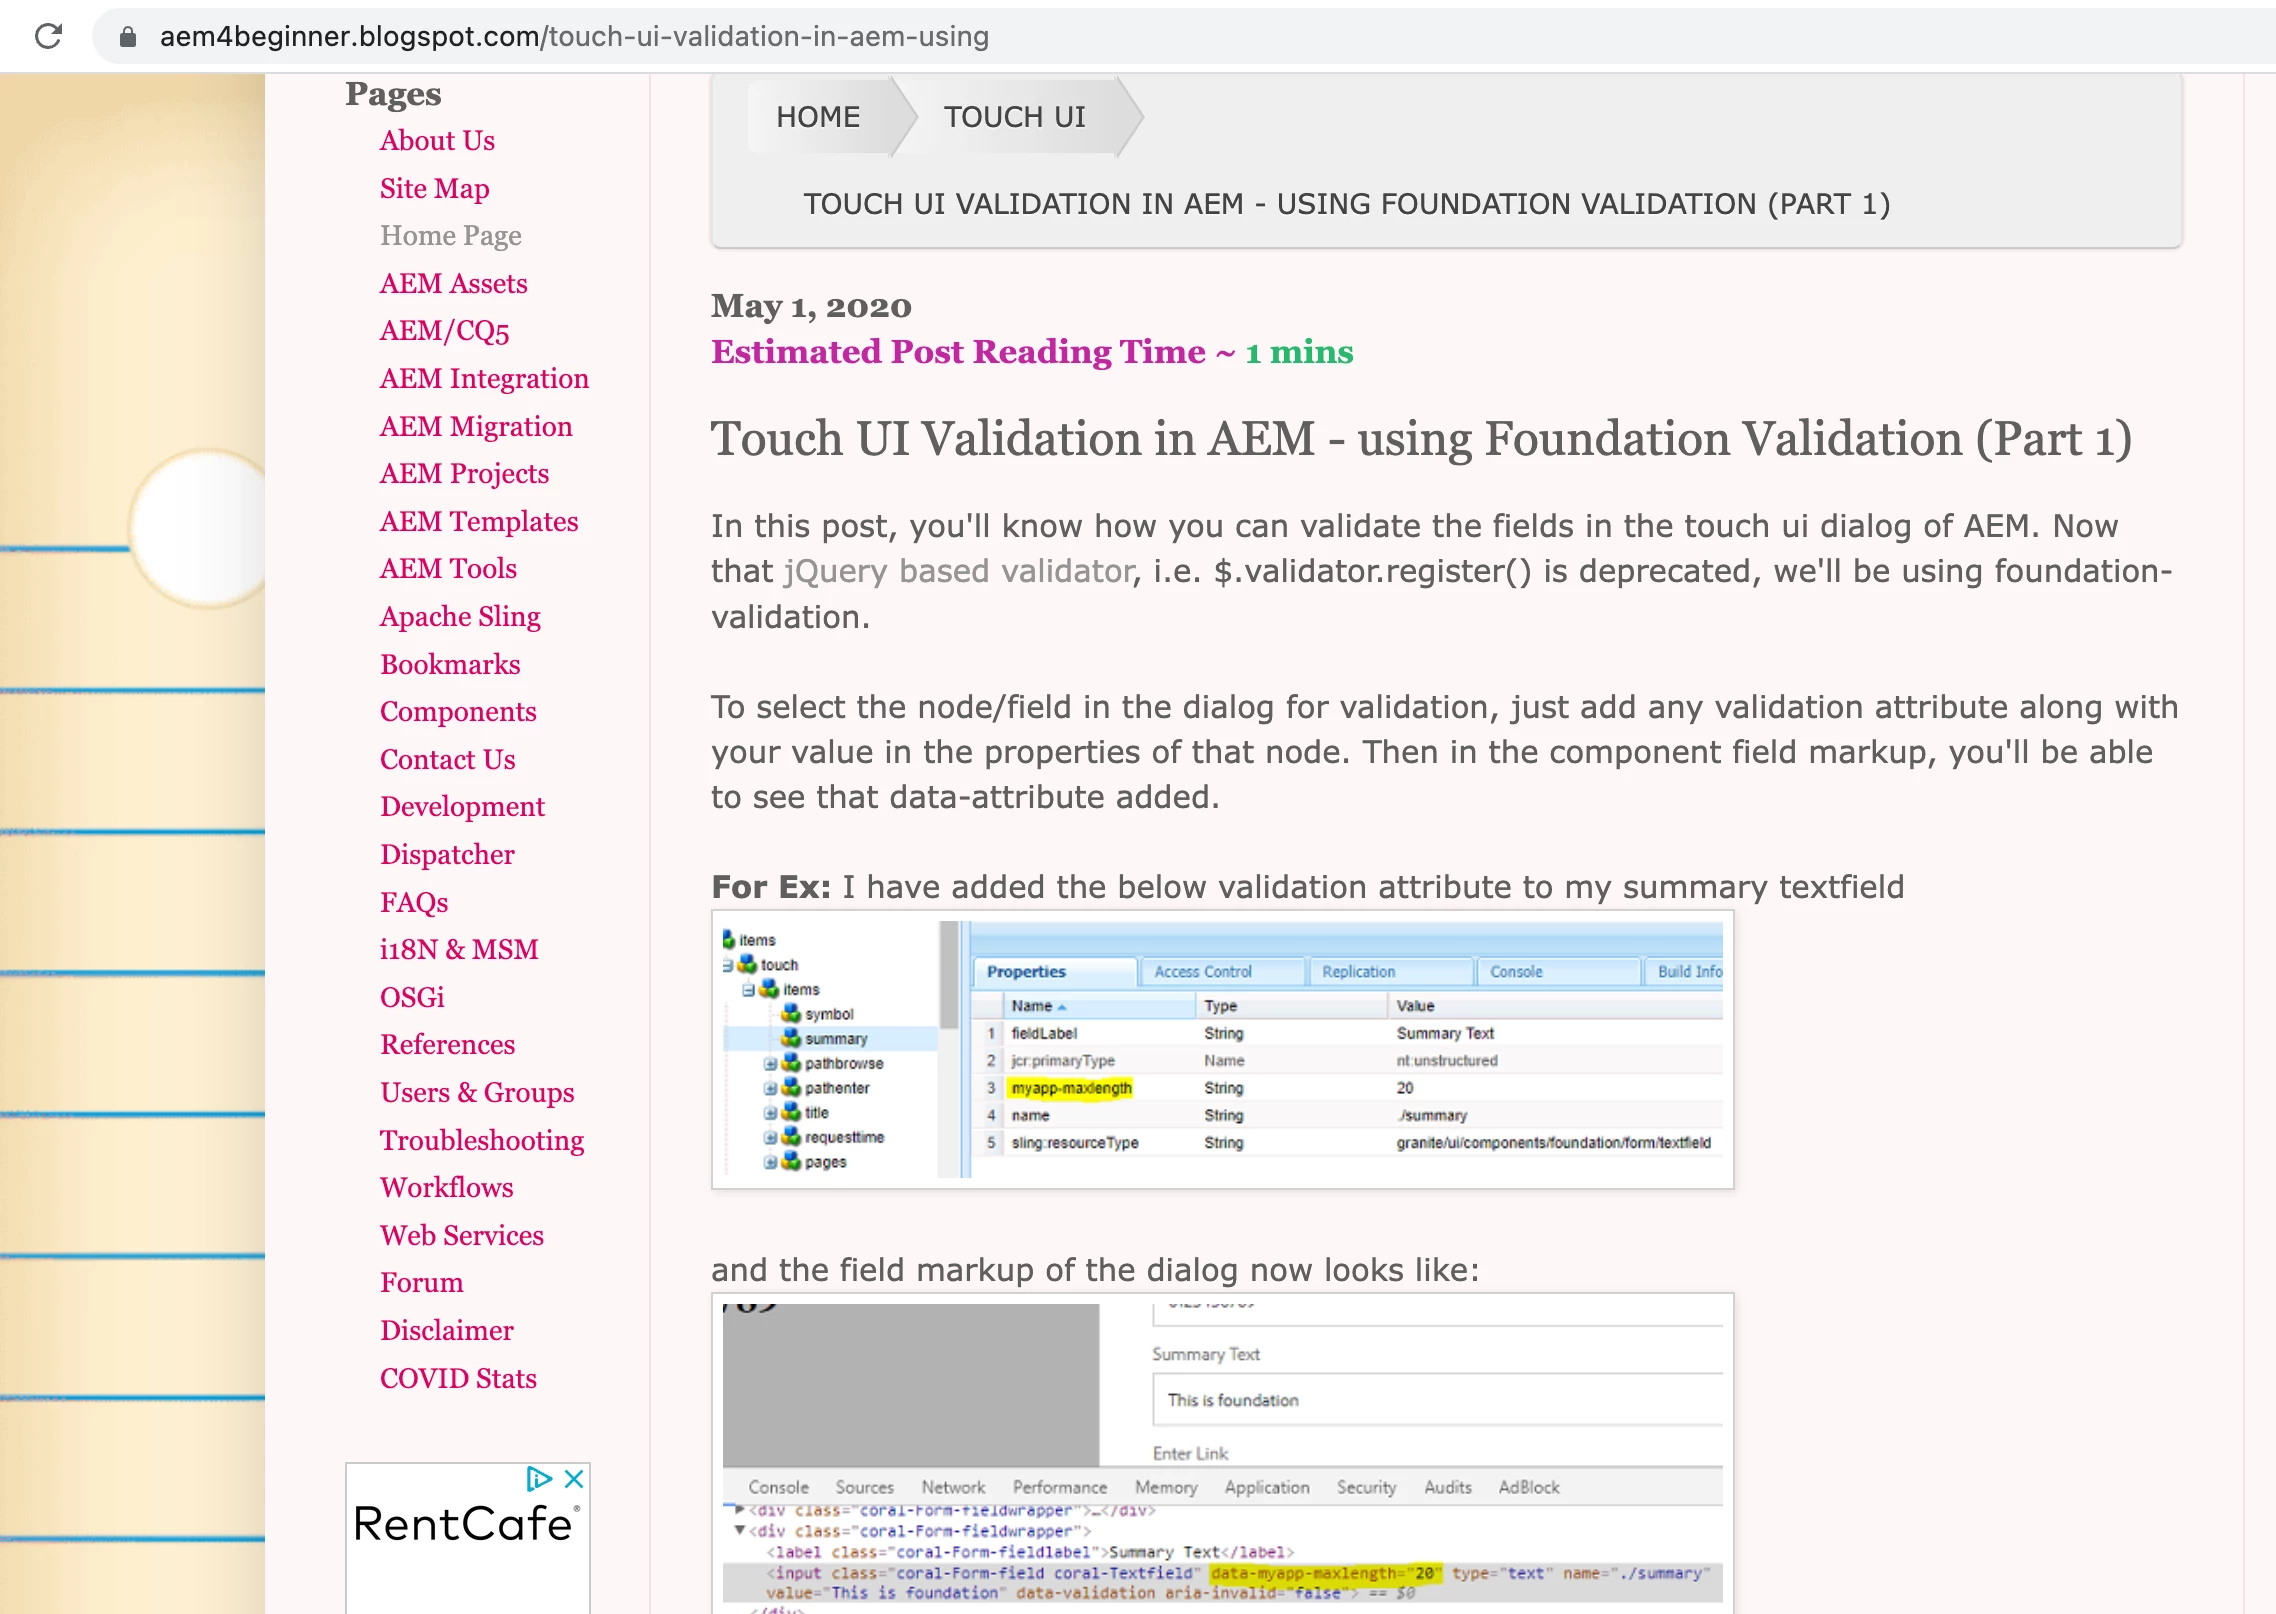This screenshot has width=2276, height=1614.
Task: Click the padlock site info icon
Action: click(127, 37)
